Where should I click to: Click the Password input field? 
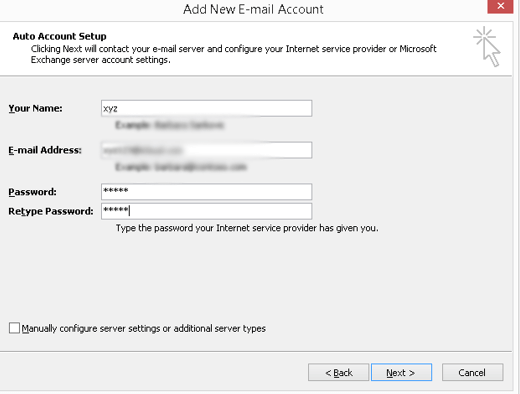coord(206,192)
